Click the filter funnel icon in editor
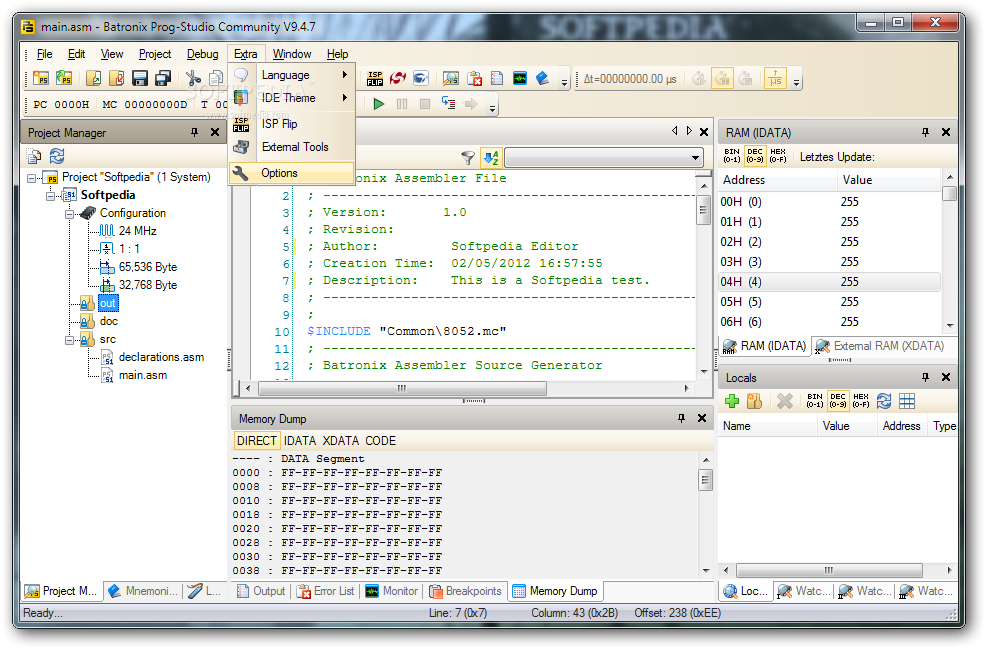Image resolution: width=986 pixels, height=649 pixels. point(468,157)
